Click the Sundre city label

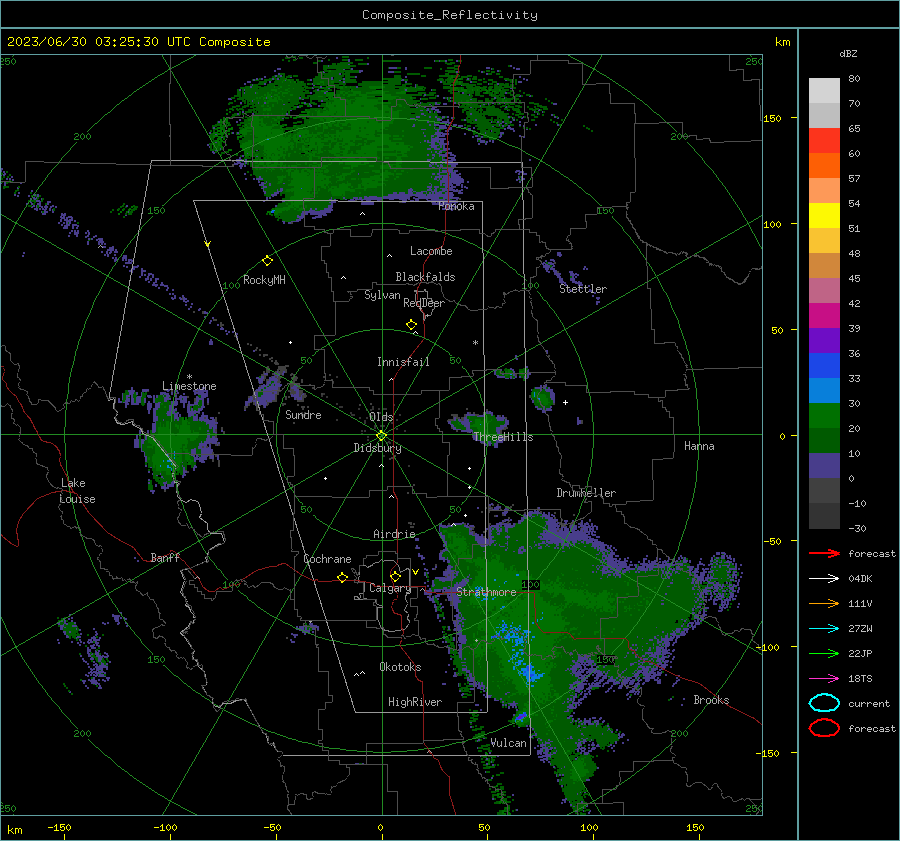[303, 414]
